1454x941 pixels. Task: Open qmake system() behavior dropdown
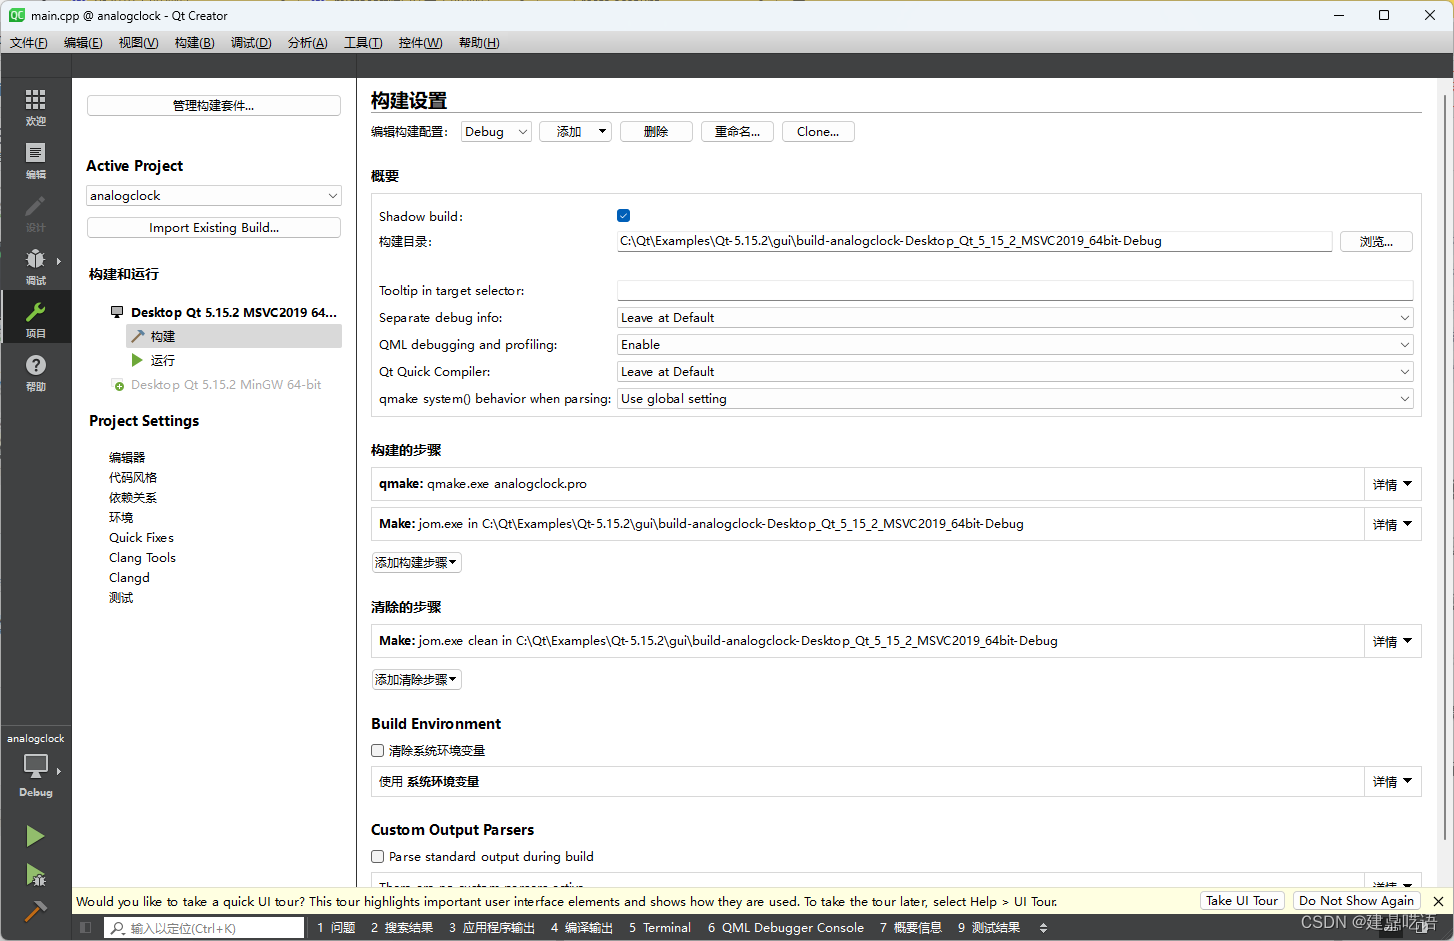point(1015,399)
